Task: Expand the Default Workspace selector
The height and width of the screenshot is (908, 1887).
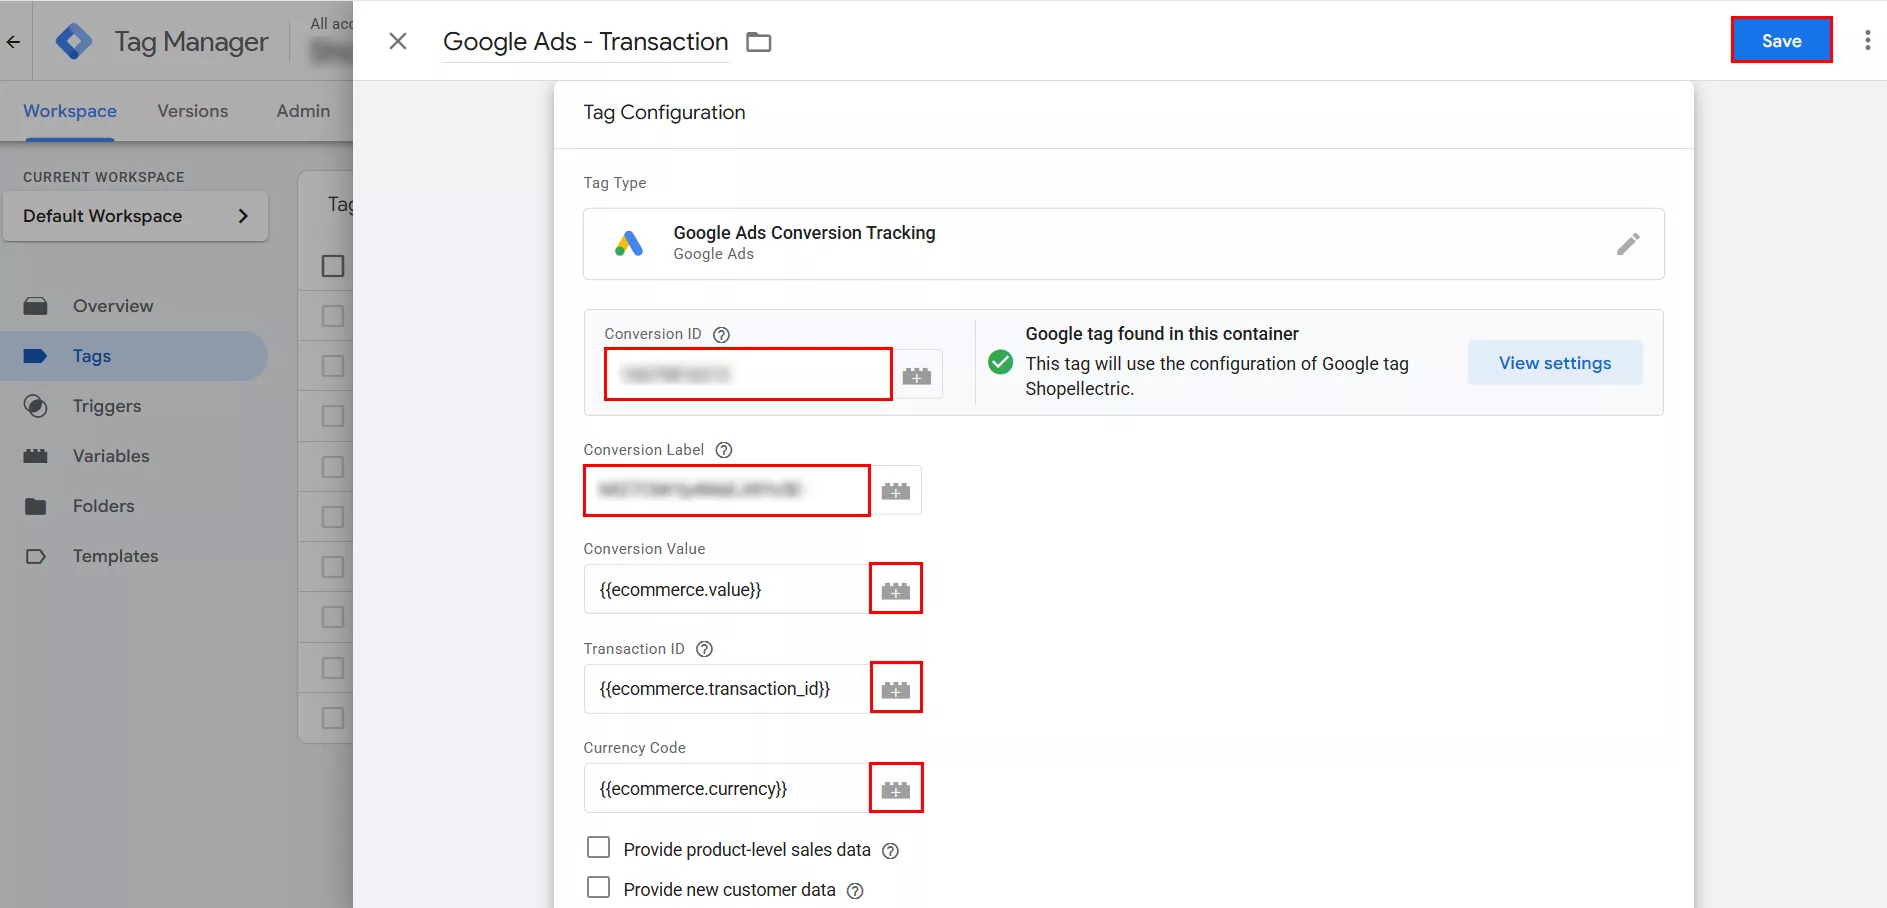Action: point(136,216)
